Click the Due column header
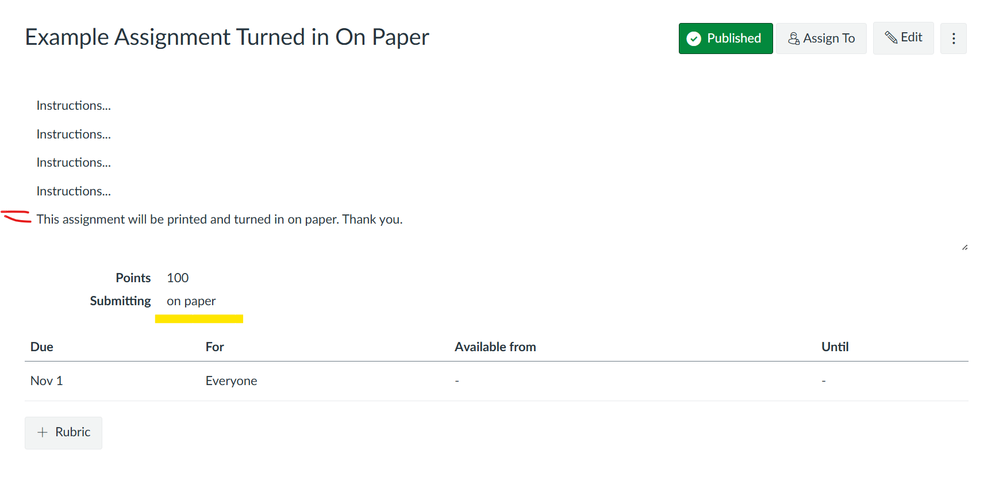 point(42,347)
